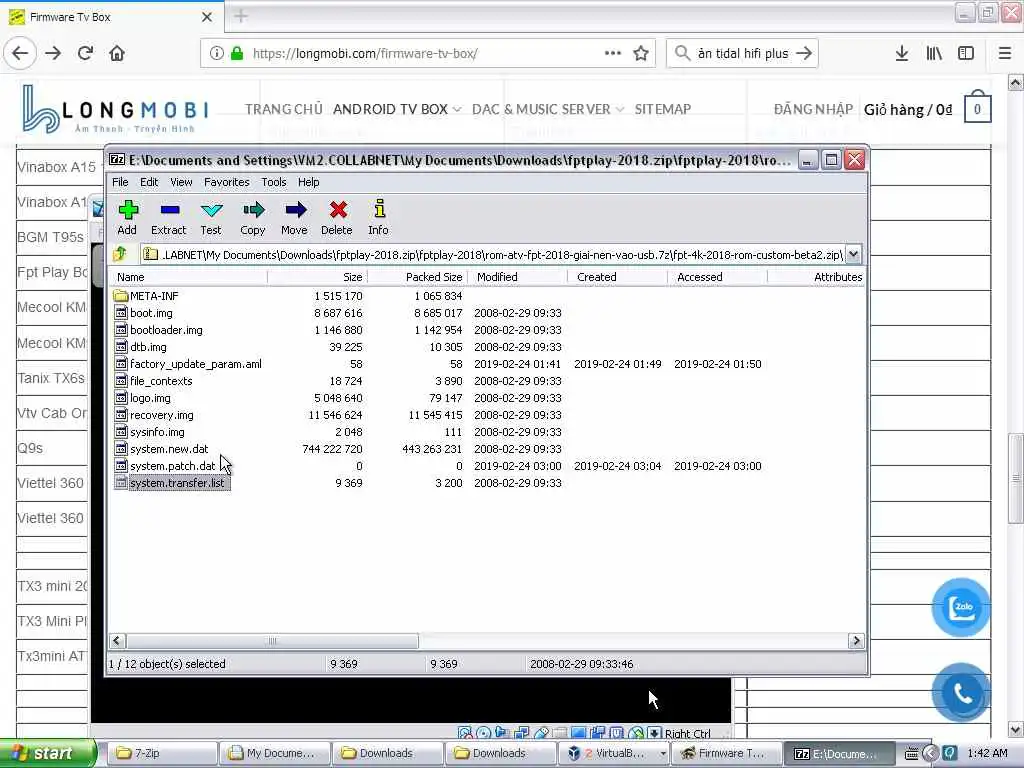Image resolution: width=1024 pixels, height=768 pixels.
Task: Sort by the Modified column header
Action: pyautogui.click(x=517, y=277)
